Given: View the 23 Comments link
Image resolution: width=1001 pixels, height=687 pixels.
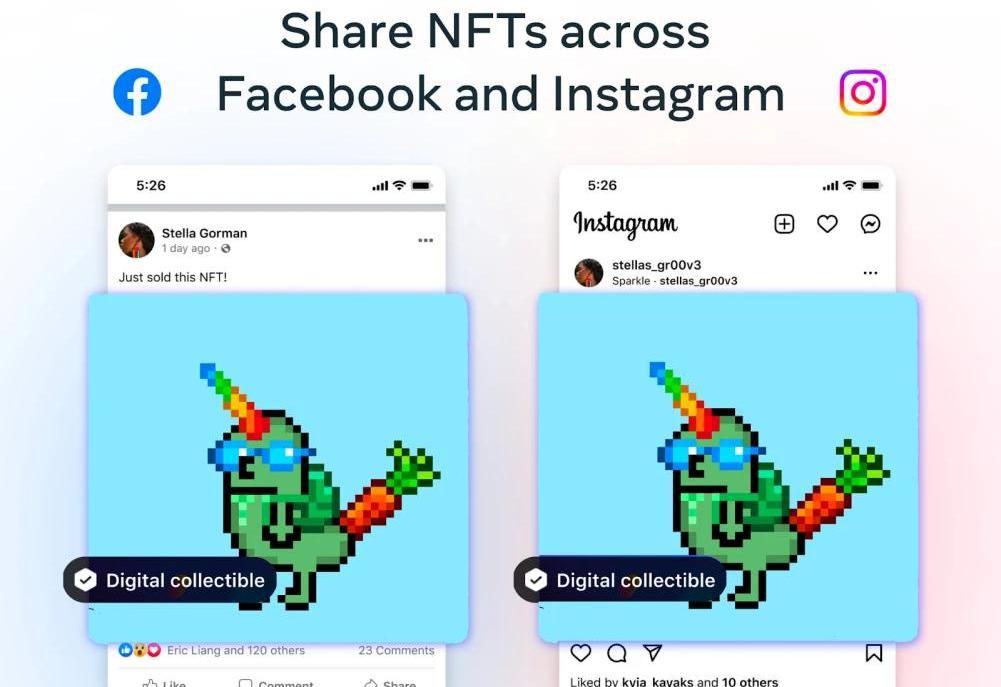Looking at the screenshot, I should tap(396, 650).
